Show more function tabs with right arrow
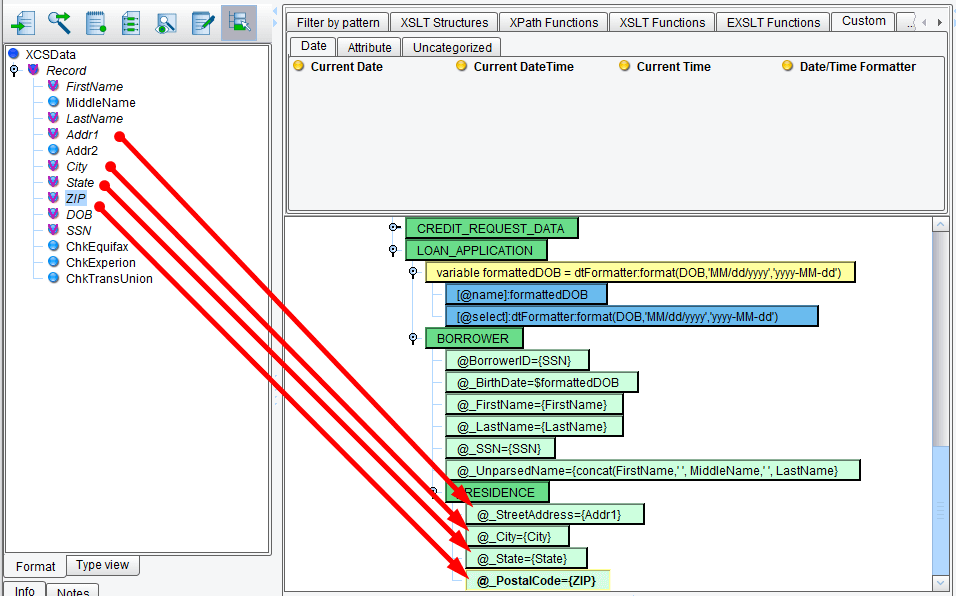The width and height of the screenshot is (956, 596). click(940, 23)
